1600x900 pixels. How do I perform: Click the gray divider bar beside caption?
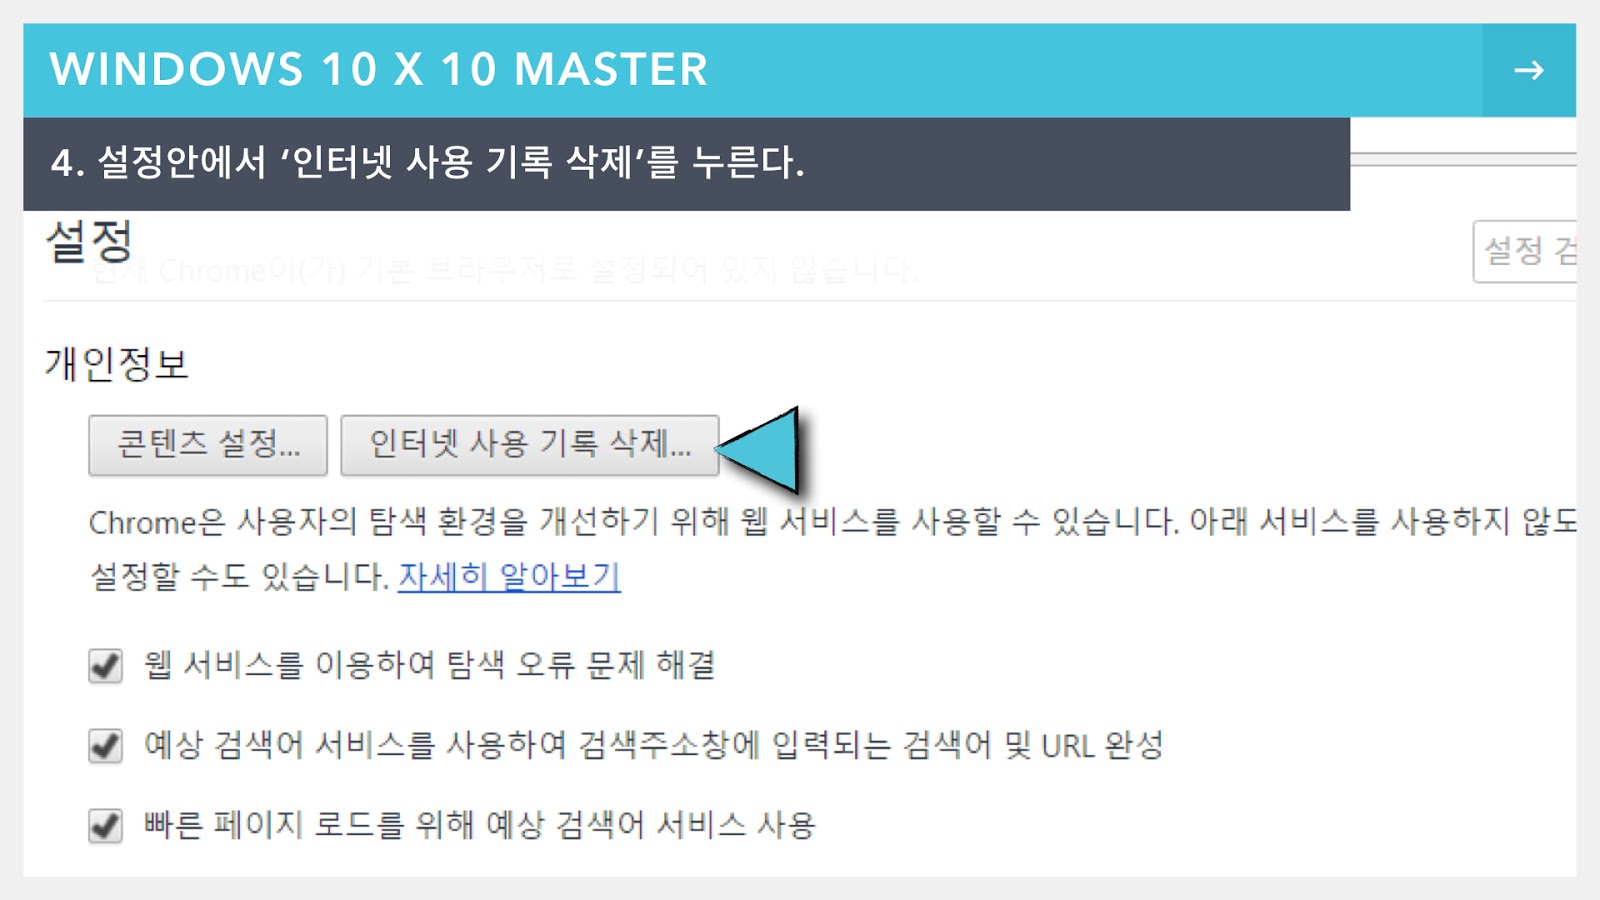(x=1463, y=159)
